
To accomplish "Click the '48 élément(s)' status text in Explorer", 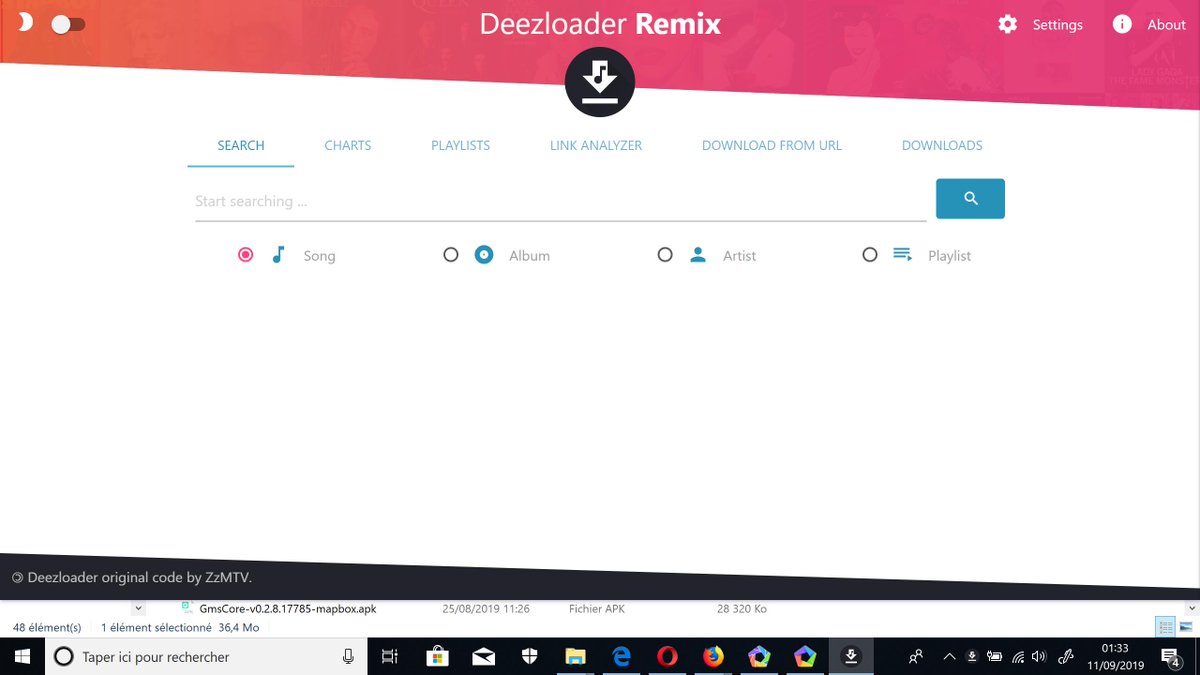I will pos(47,627).
